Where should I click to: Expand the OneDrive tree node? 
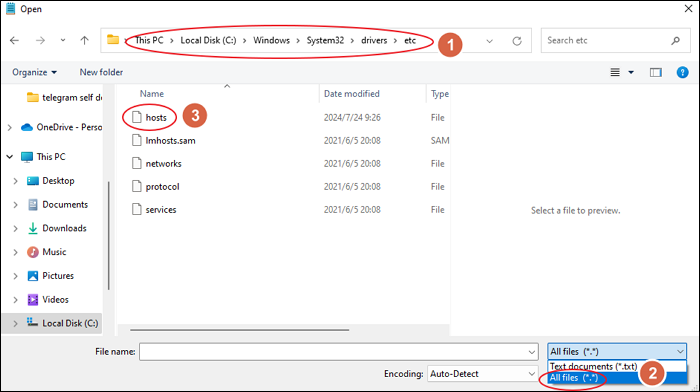click(x=9, y=128)
